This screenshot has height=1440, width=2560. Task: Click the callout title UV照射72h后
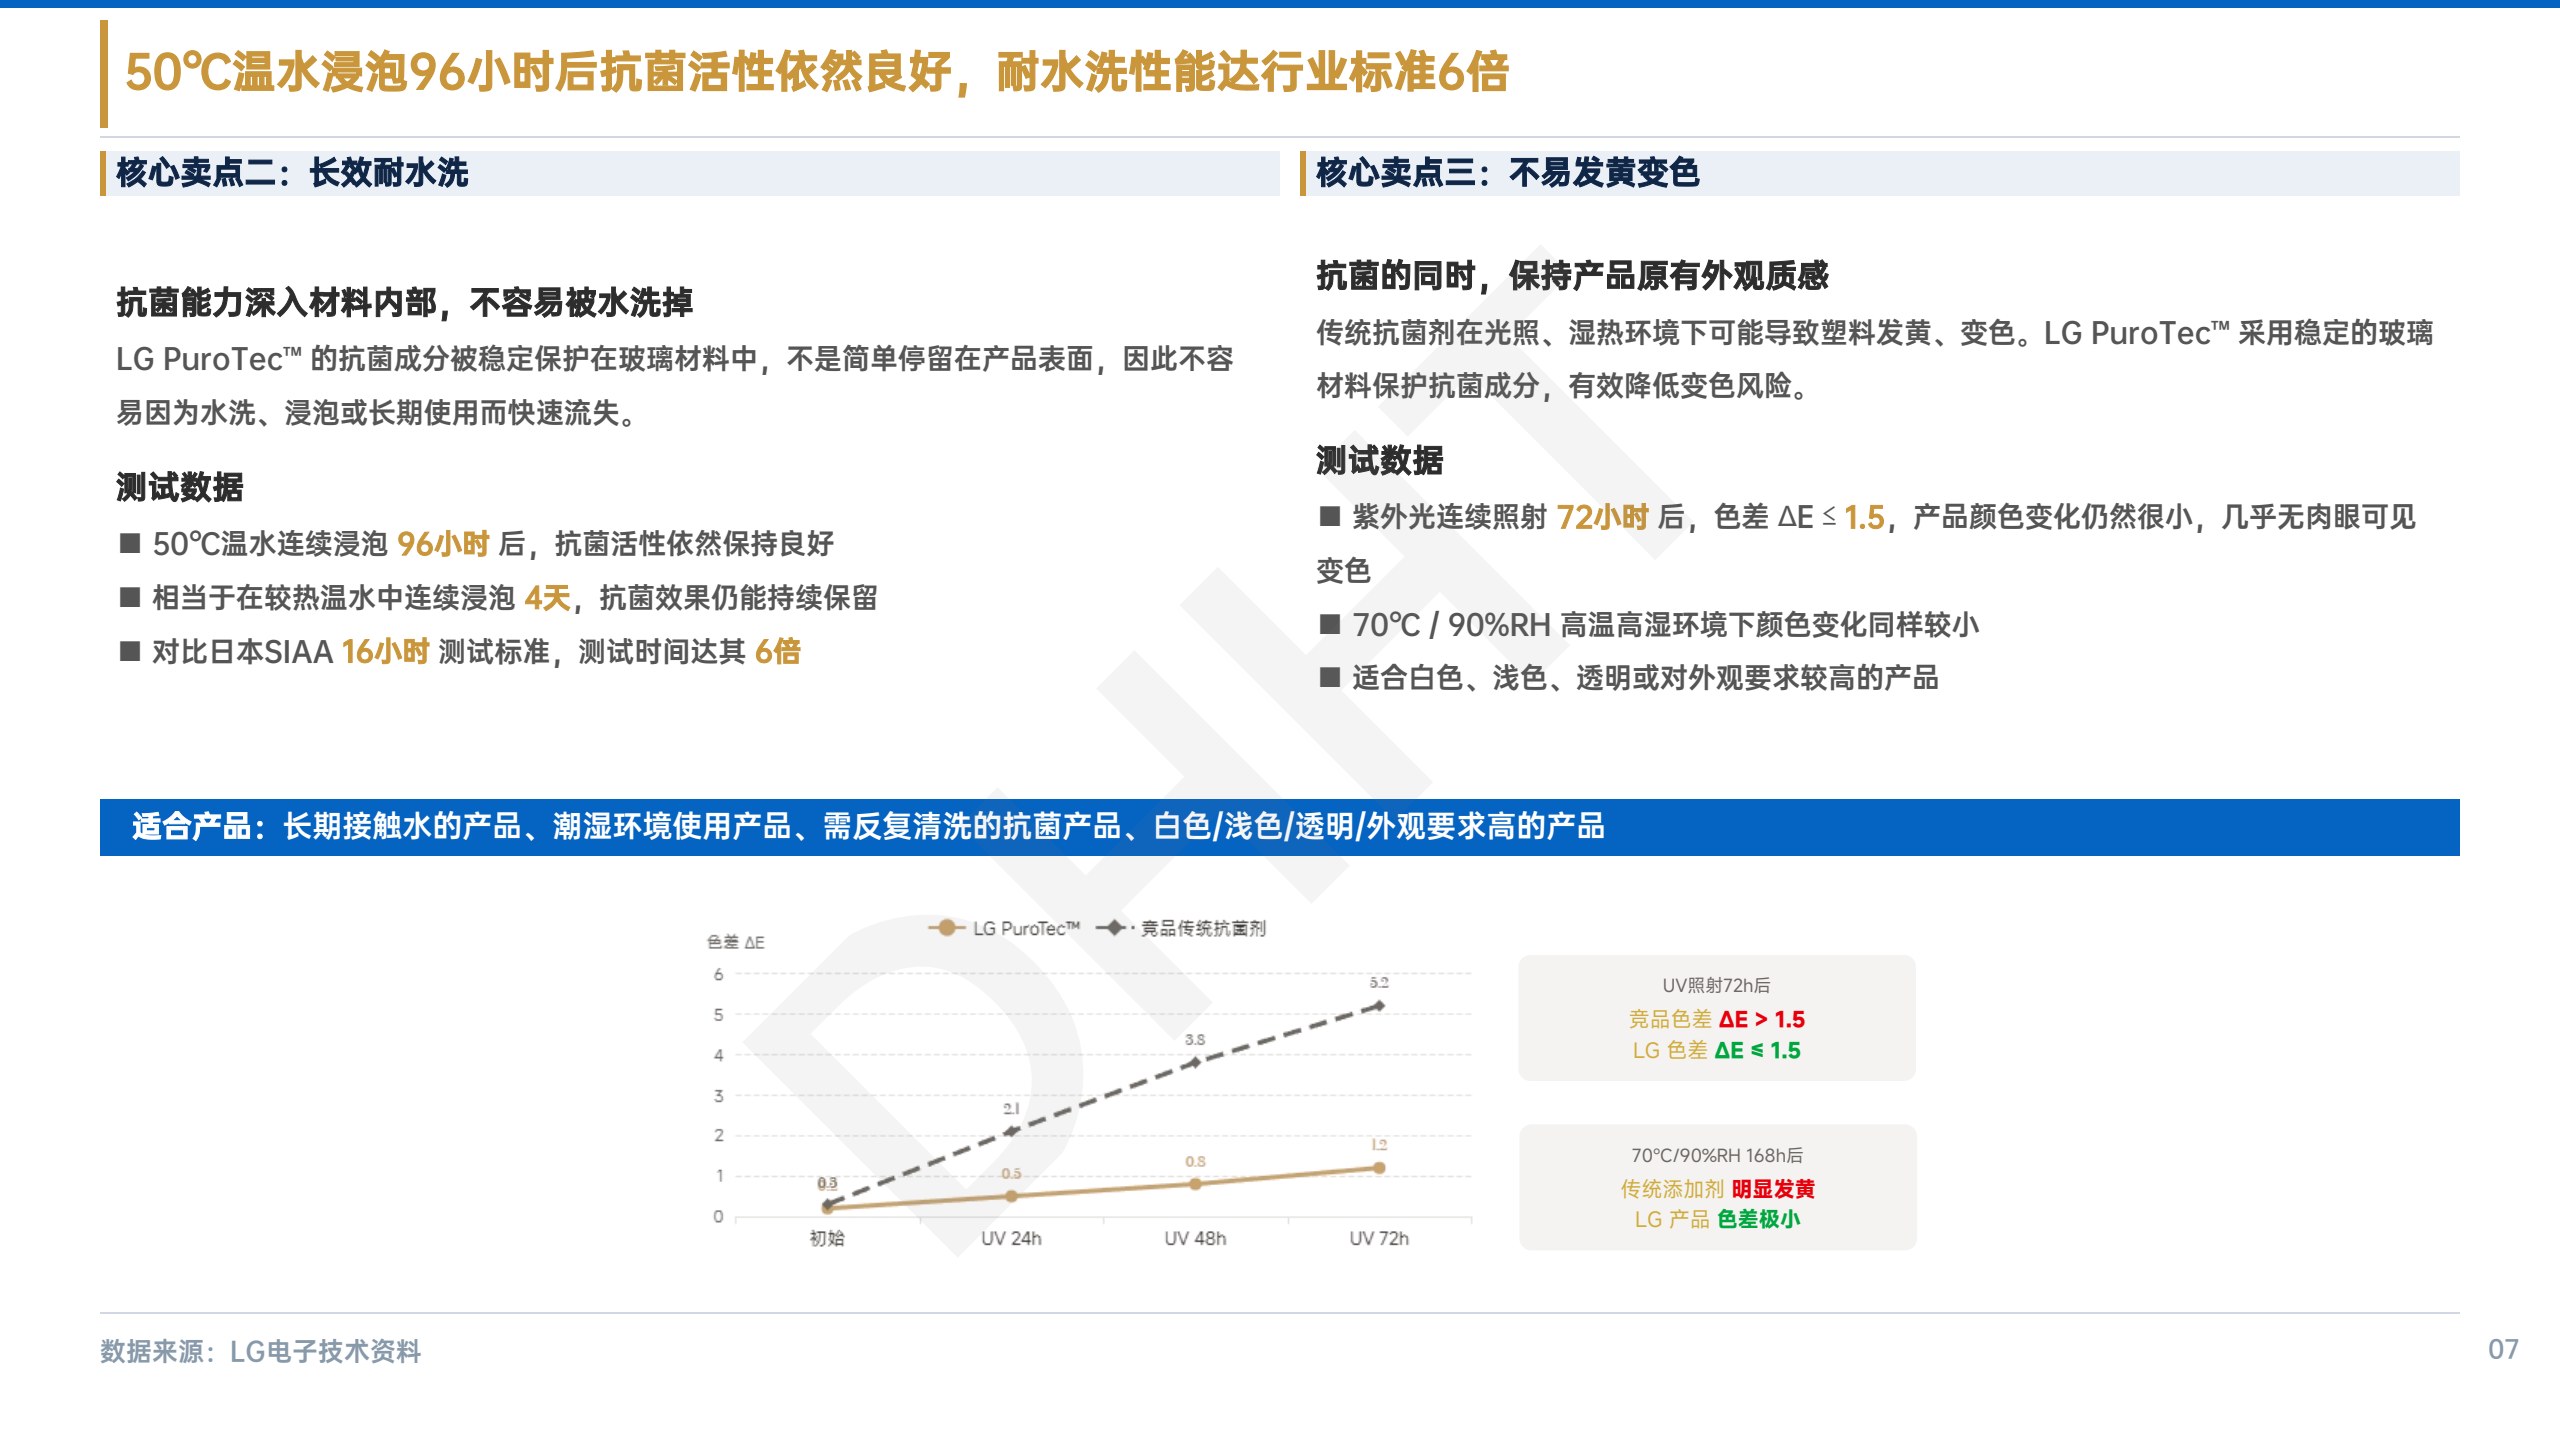[x=1716, y=986]
